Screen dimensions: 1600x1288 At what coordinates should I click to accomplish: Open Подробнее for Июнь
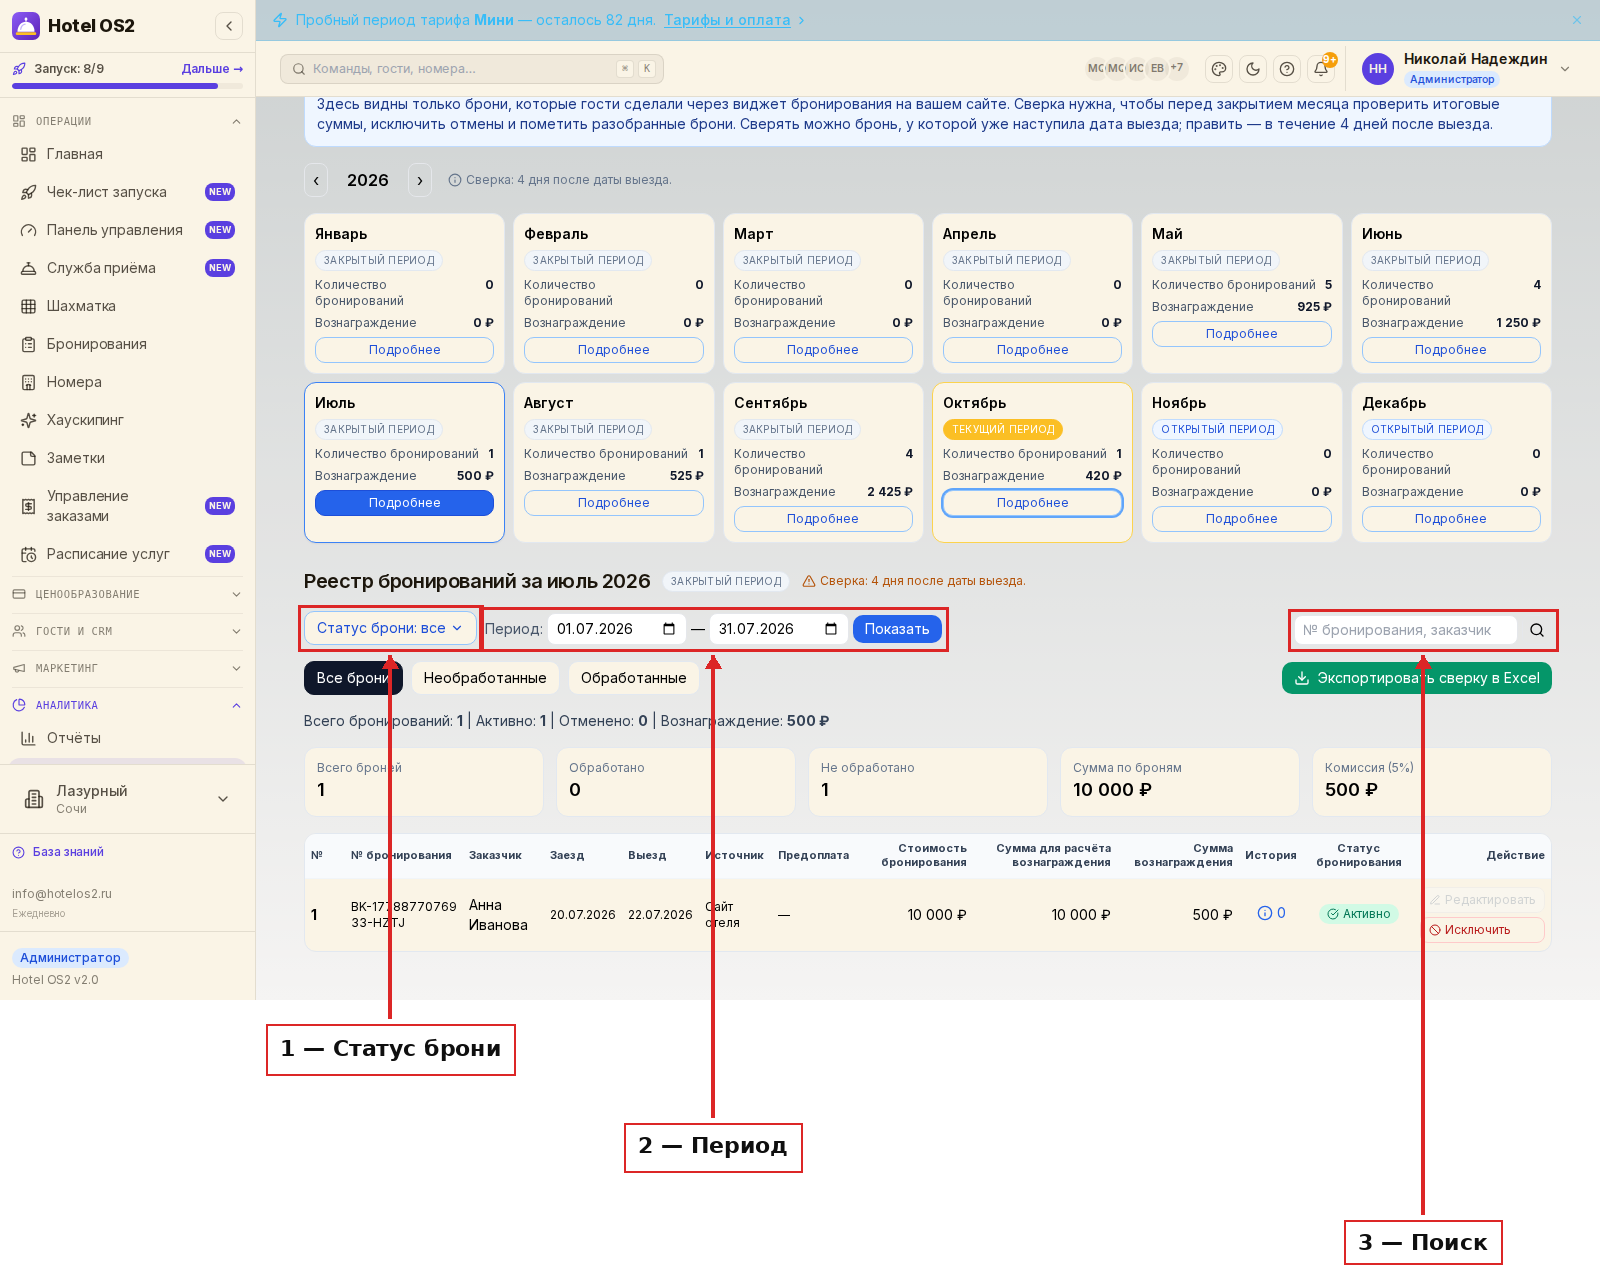1450,350
